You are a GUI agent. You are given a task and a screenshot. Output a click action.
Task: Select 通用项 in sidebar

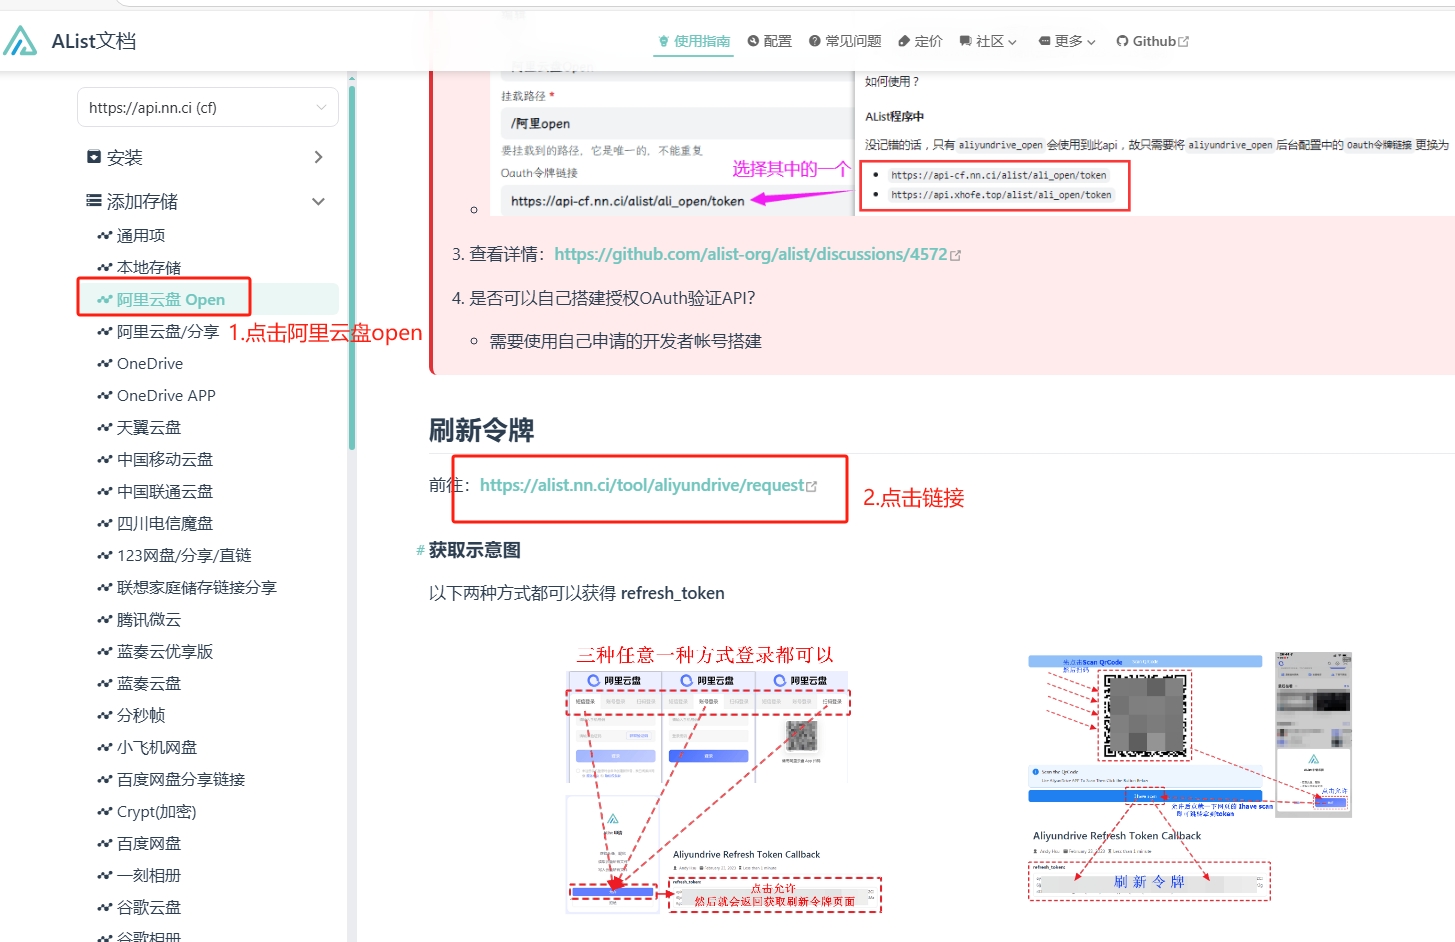(x=141, y=235)
